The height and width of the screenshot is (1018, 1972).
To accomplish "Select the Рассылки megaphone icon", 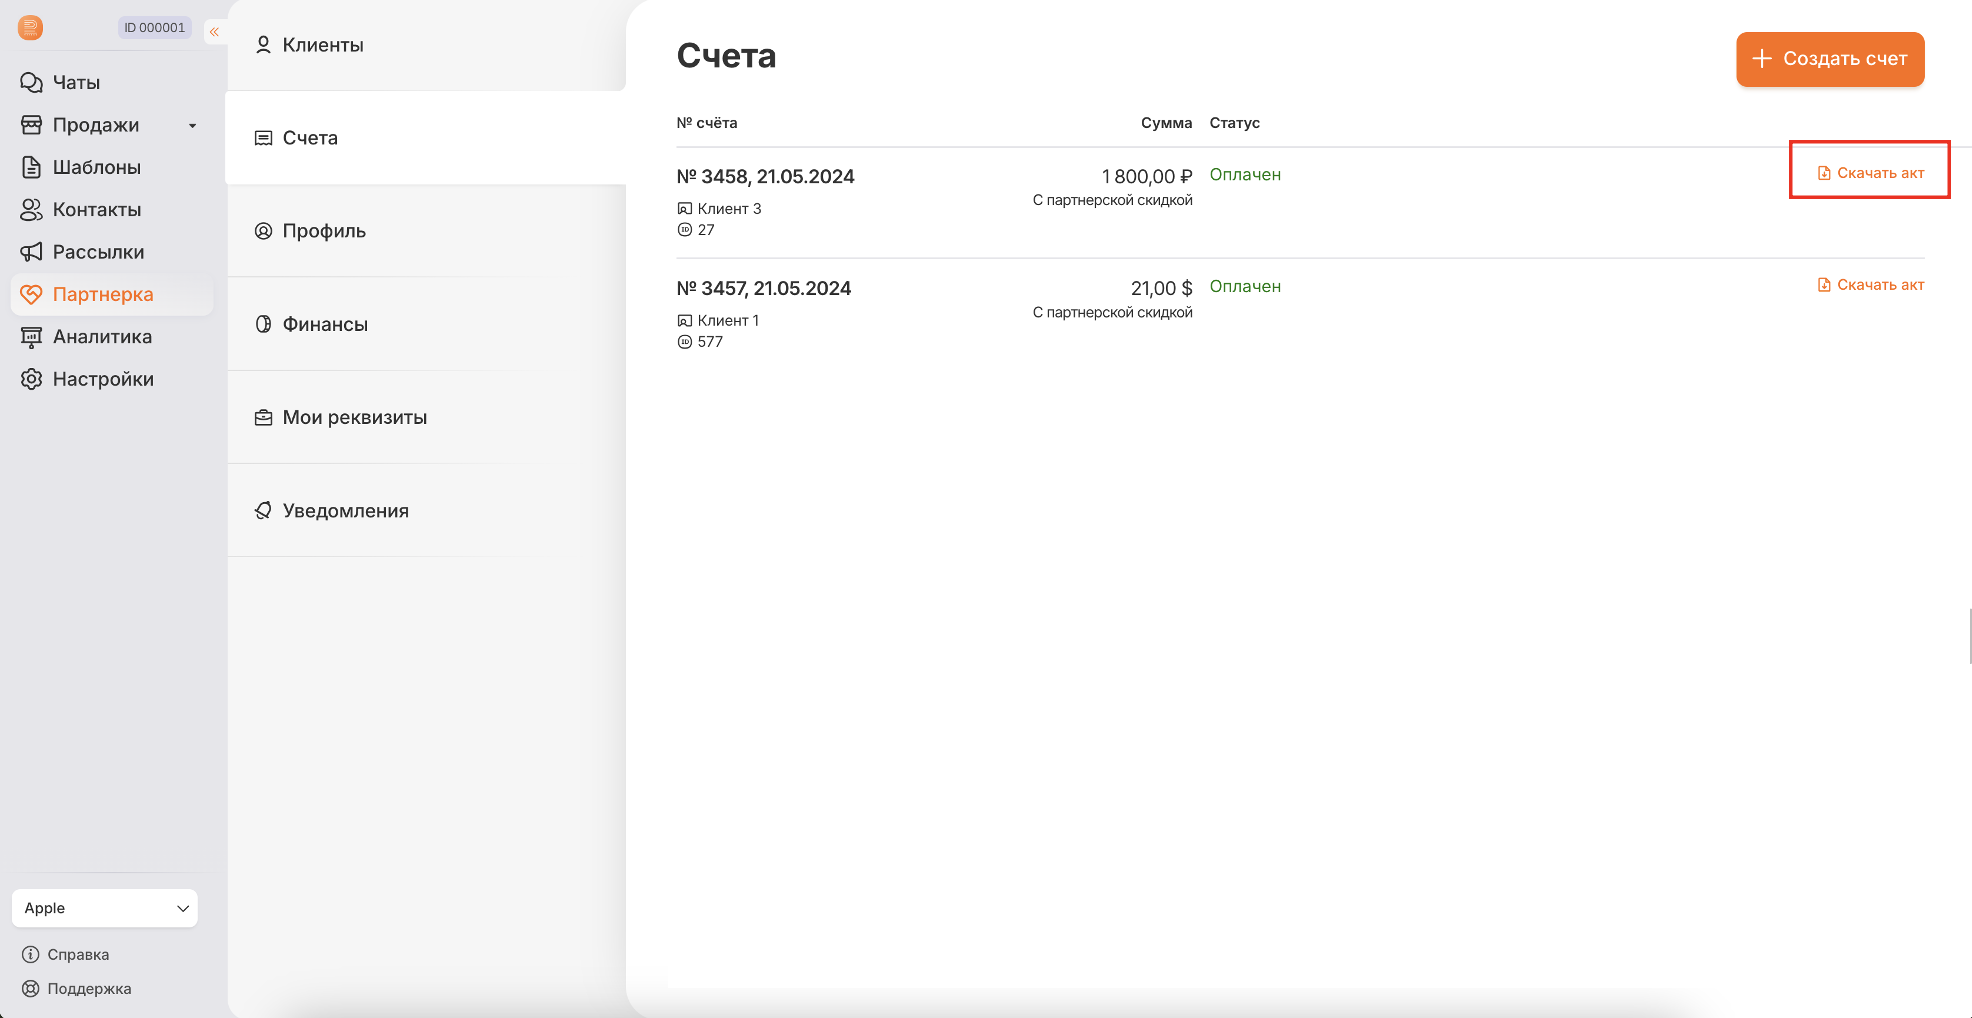I will point(31,252).
